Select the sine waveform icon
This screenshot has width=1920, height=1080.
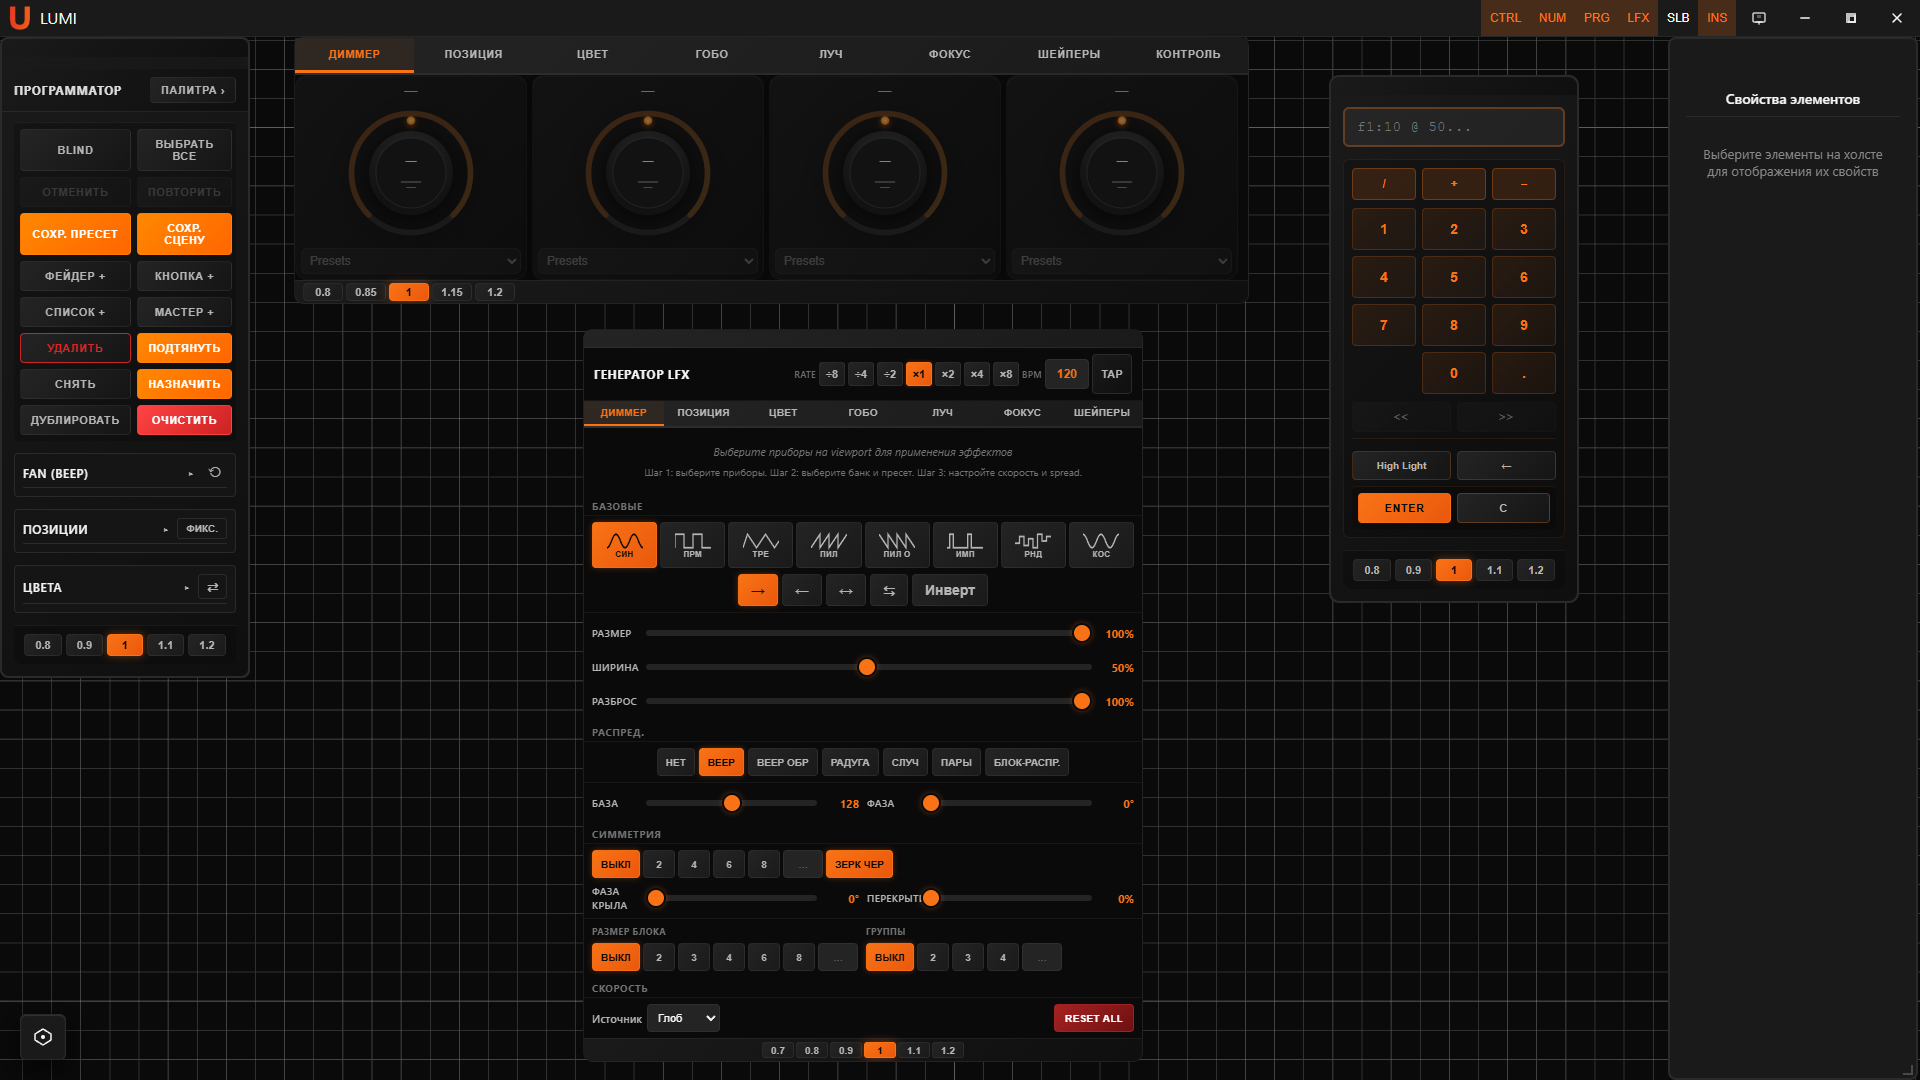pyautogui.click(x=624, y=545)
